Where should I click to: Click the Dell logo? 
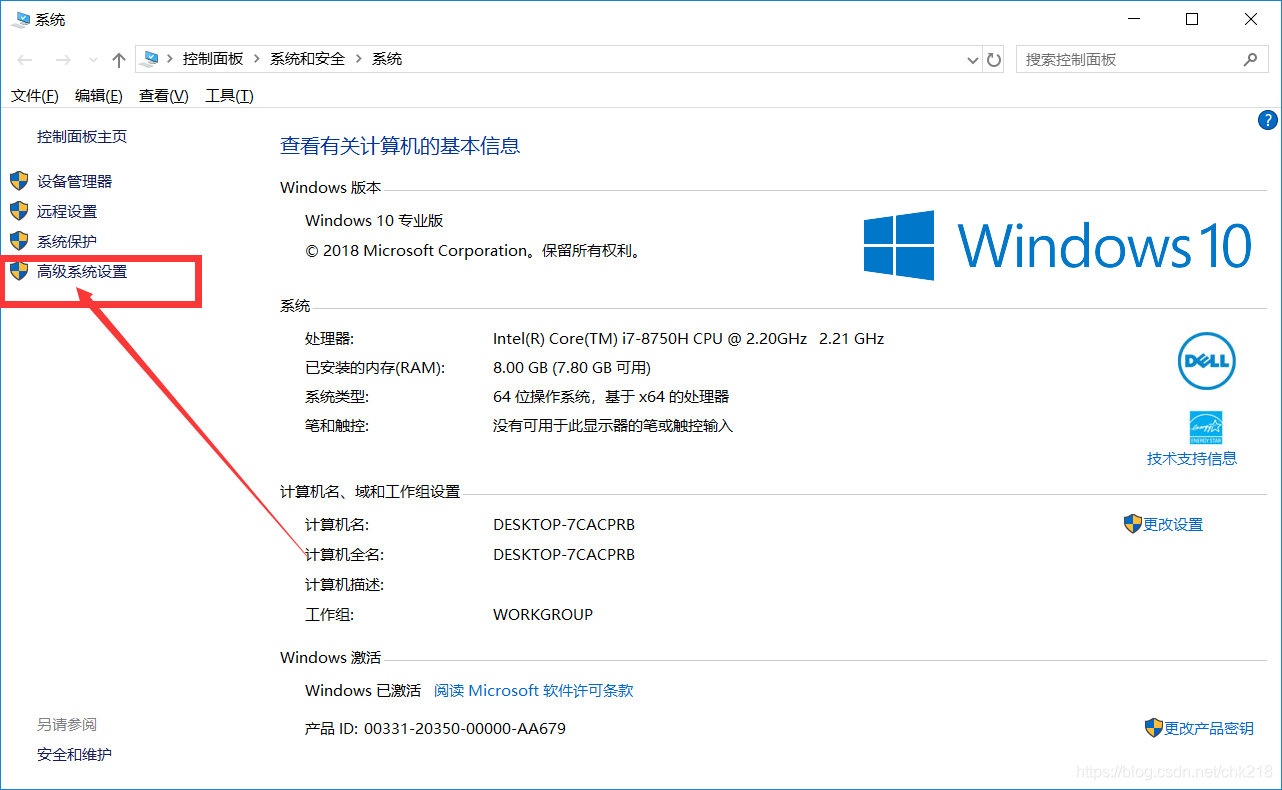click(1207, 361)
